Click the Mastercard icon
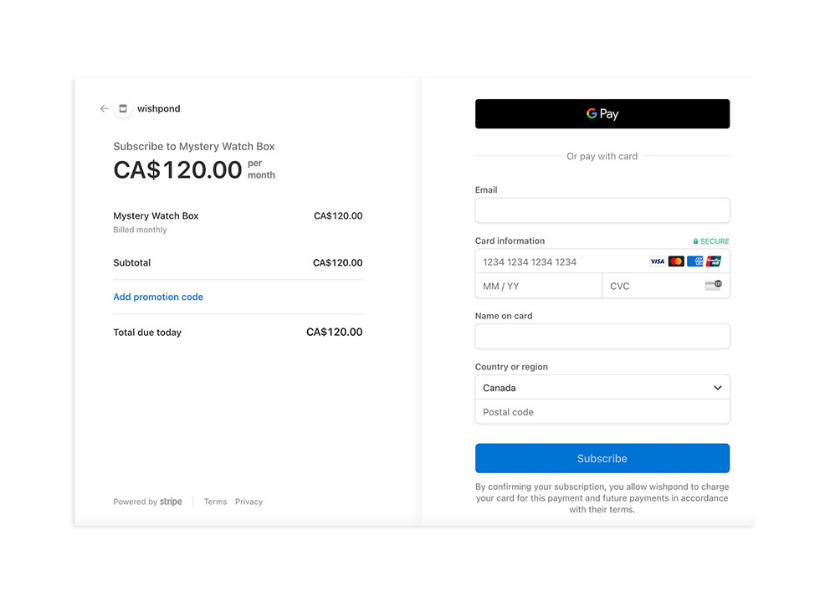Screen dimensions: 830x600 [x=676, y=262]
